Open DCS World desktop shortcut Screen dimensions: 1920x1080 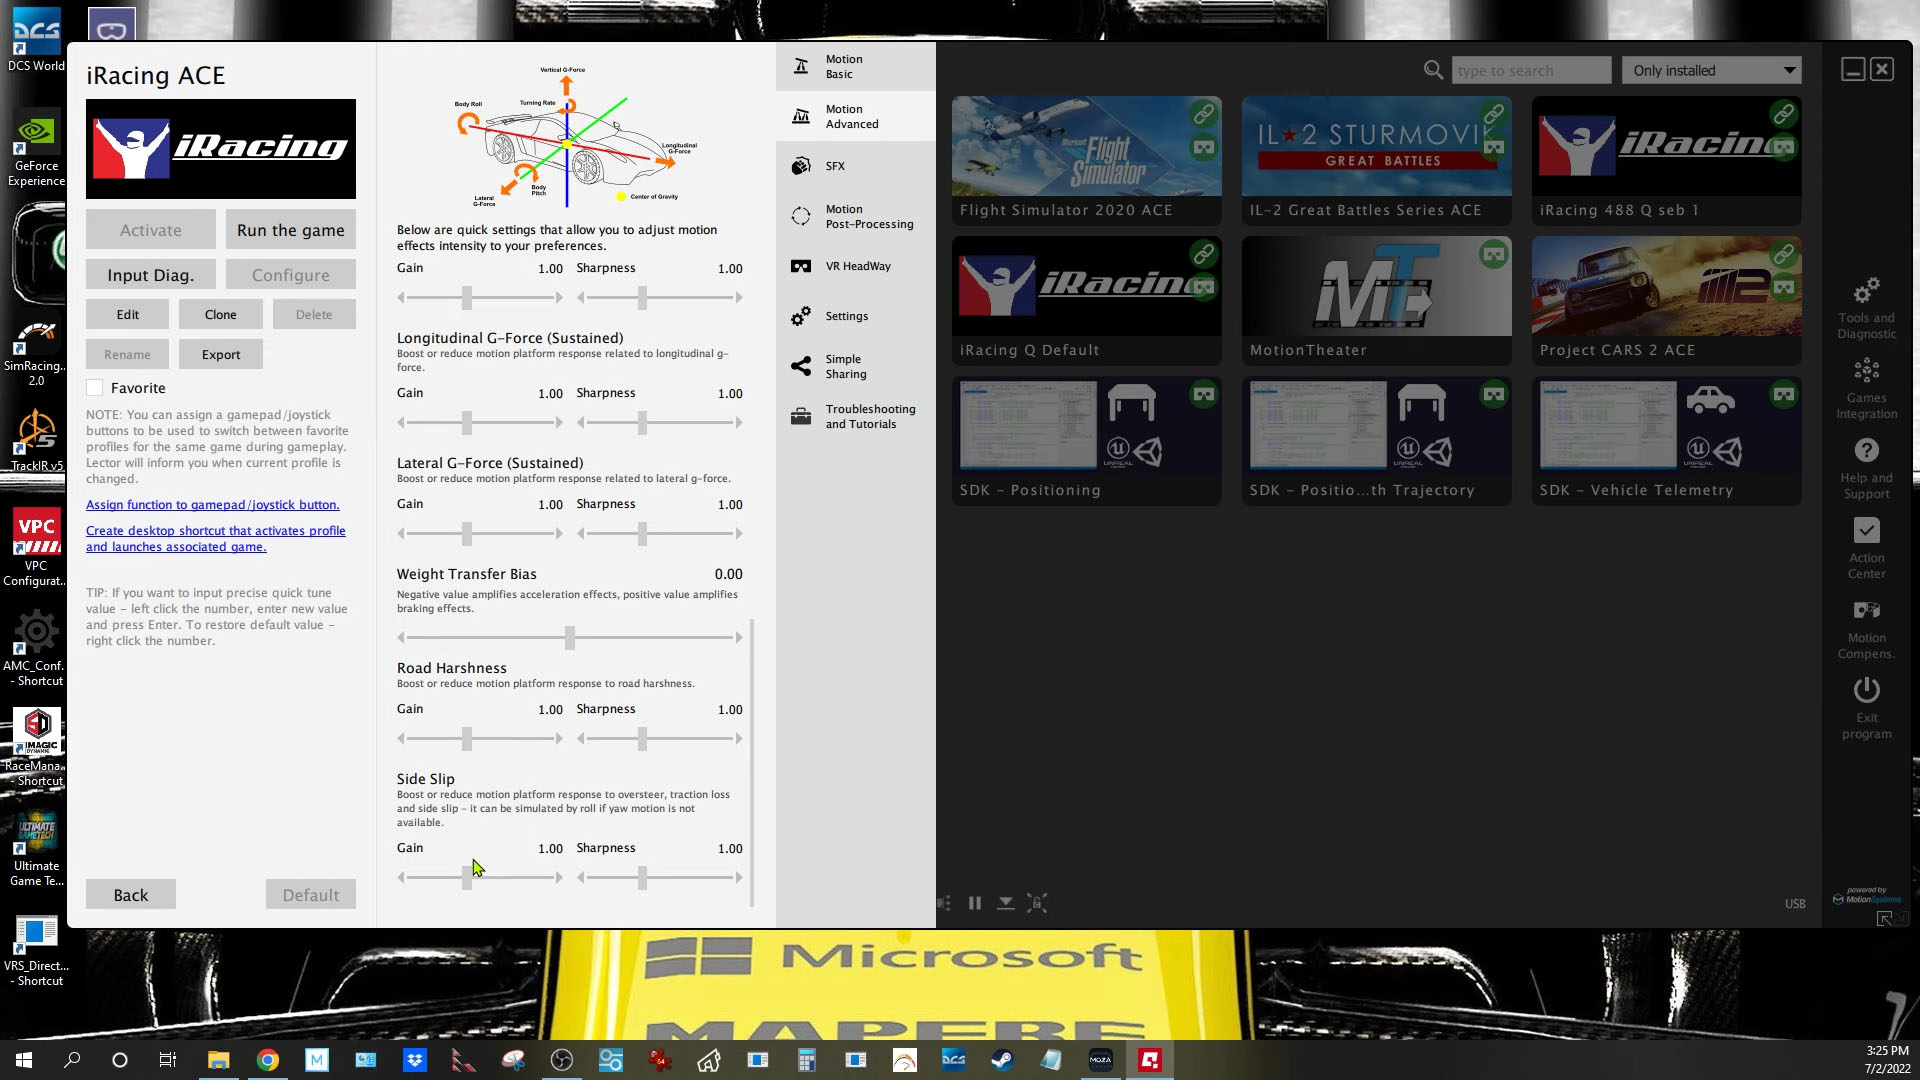click(36, 40)
